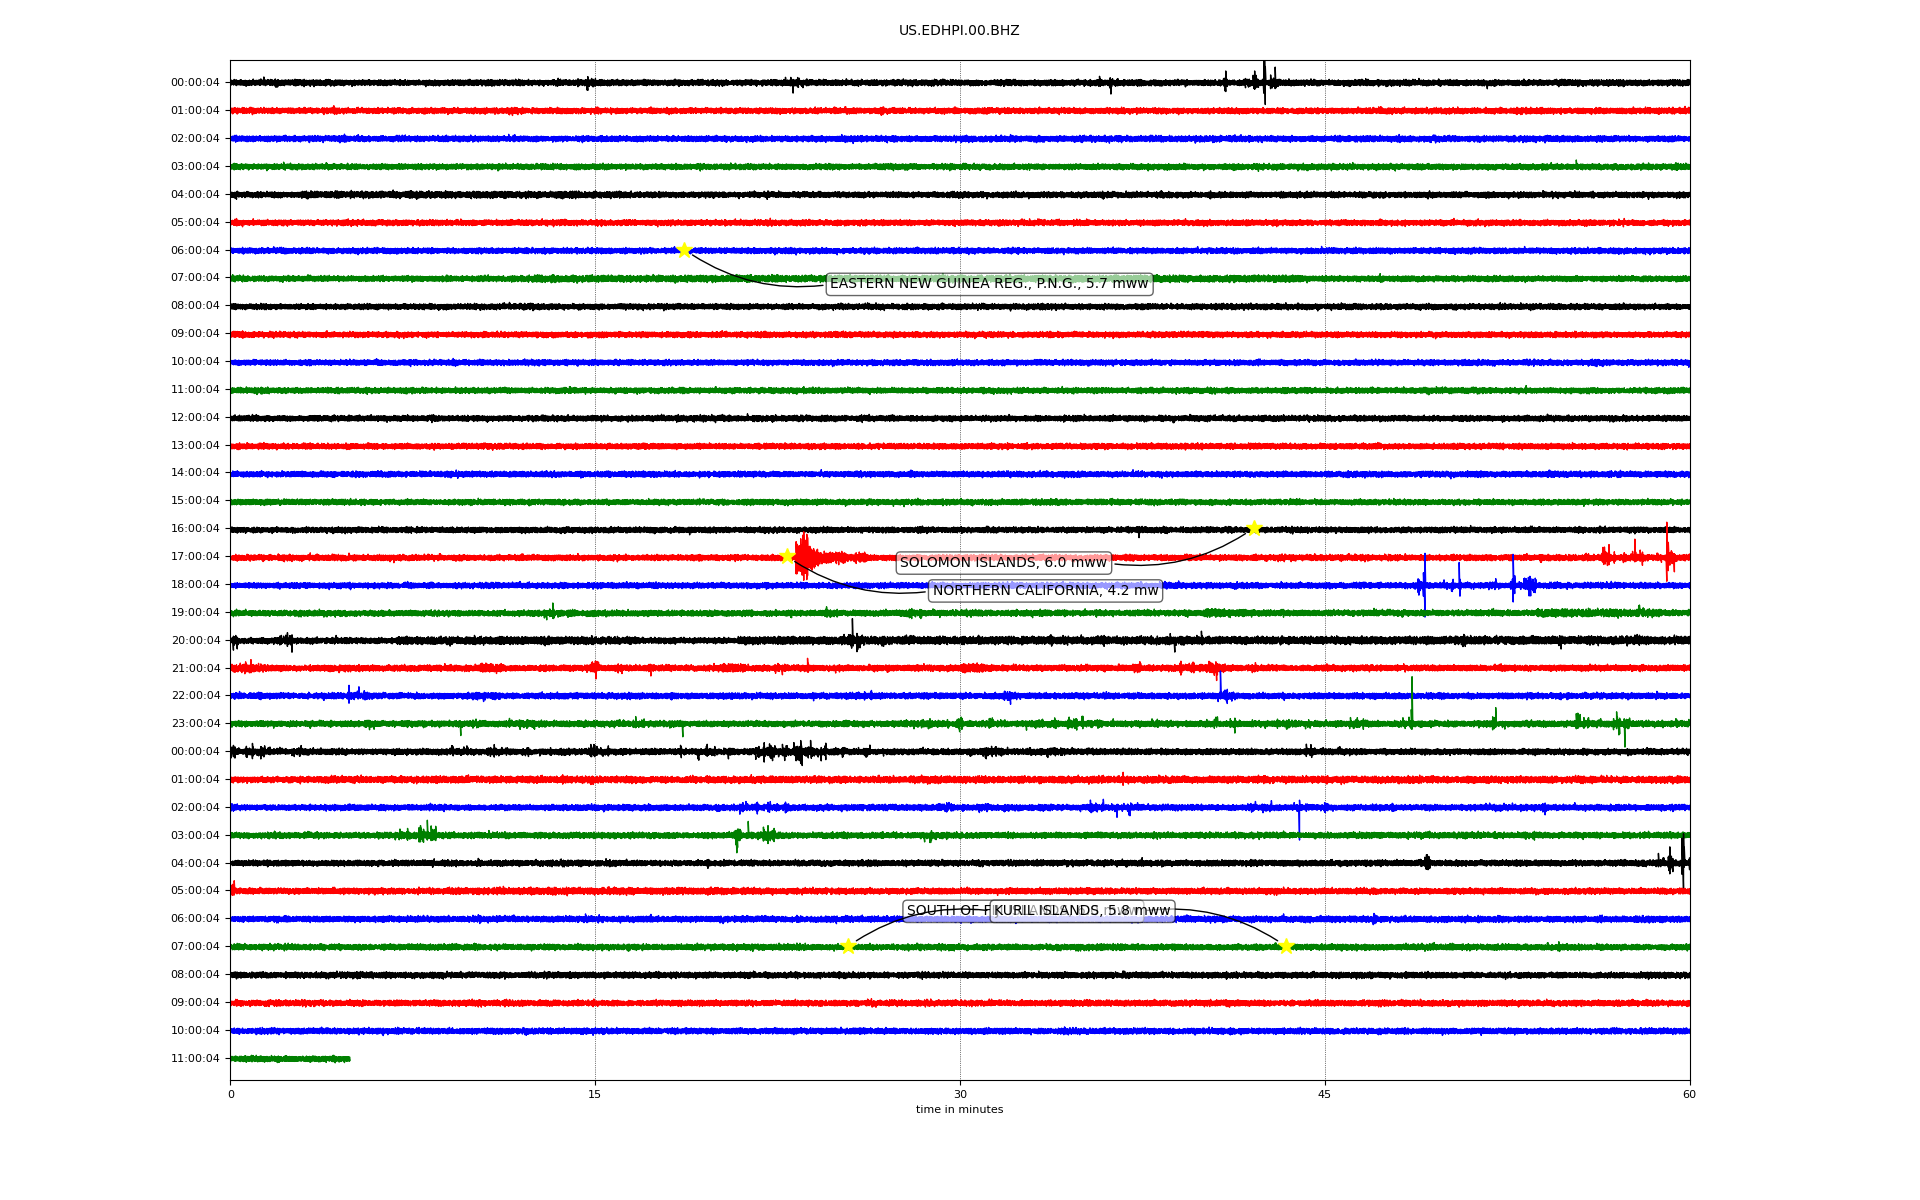This screenshot has width=1920, height=1200.
Task: Click the rightmost star on the lower green 07:00:04 trace
Action: pos(1286,946)
